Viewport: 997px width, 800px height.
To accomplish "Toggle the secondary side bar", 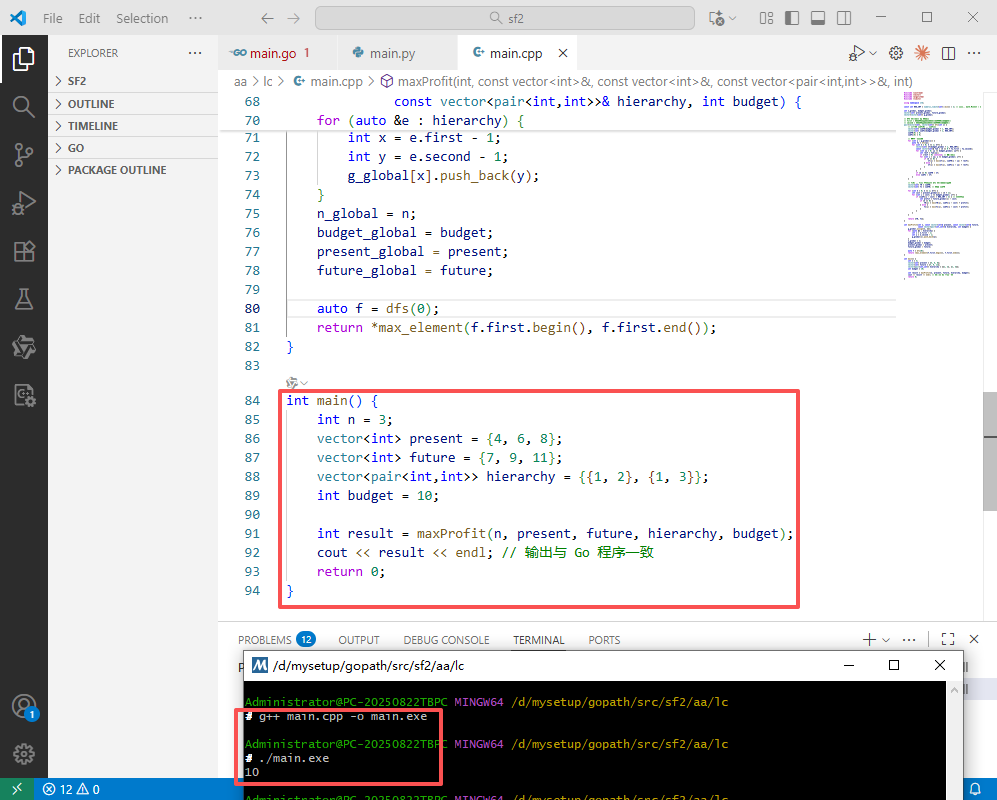I will pos(844,18).
